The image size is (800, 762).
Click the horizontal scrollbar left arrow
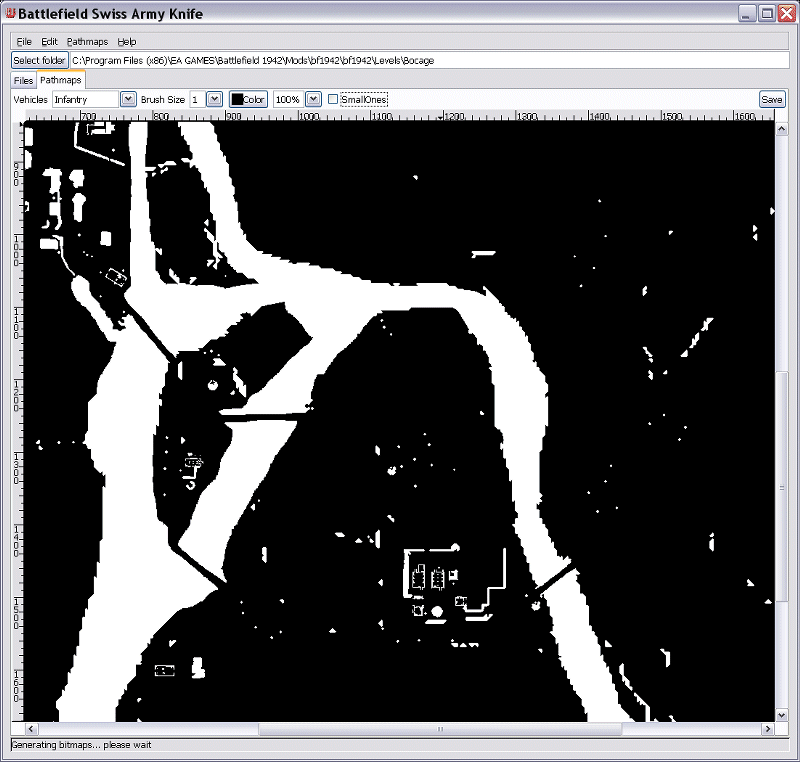31,729
